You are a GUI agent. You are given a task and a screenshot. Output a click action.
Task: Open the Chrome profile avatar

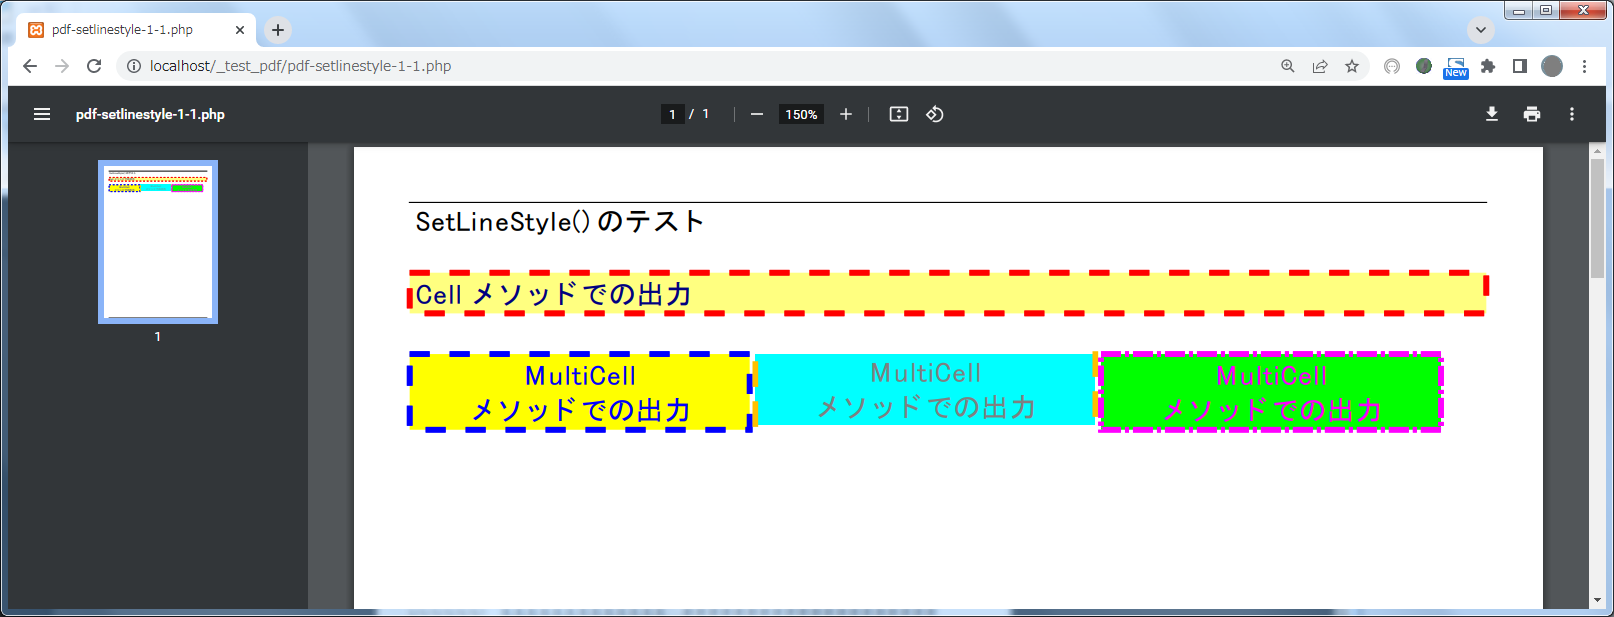point(1552,66)
